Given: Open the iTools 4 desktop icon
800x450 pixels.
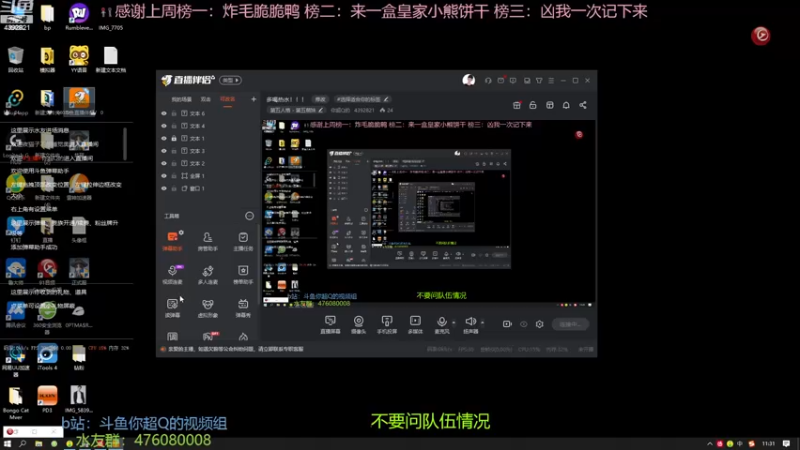Looking at the screenshot, I should 47,358.
